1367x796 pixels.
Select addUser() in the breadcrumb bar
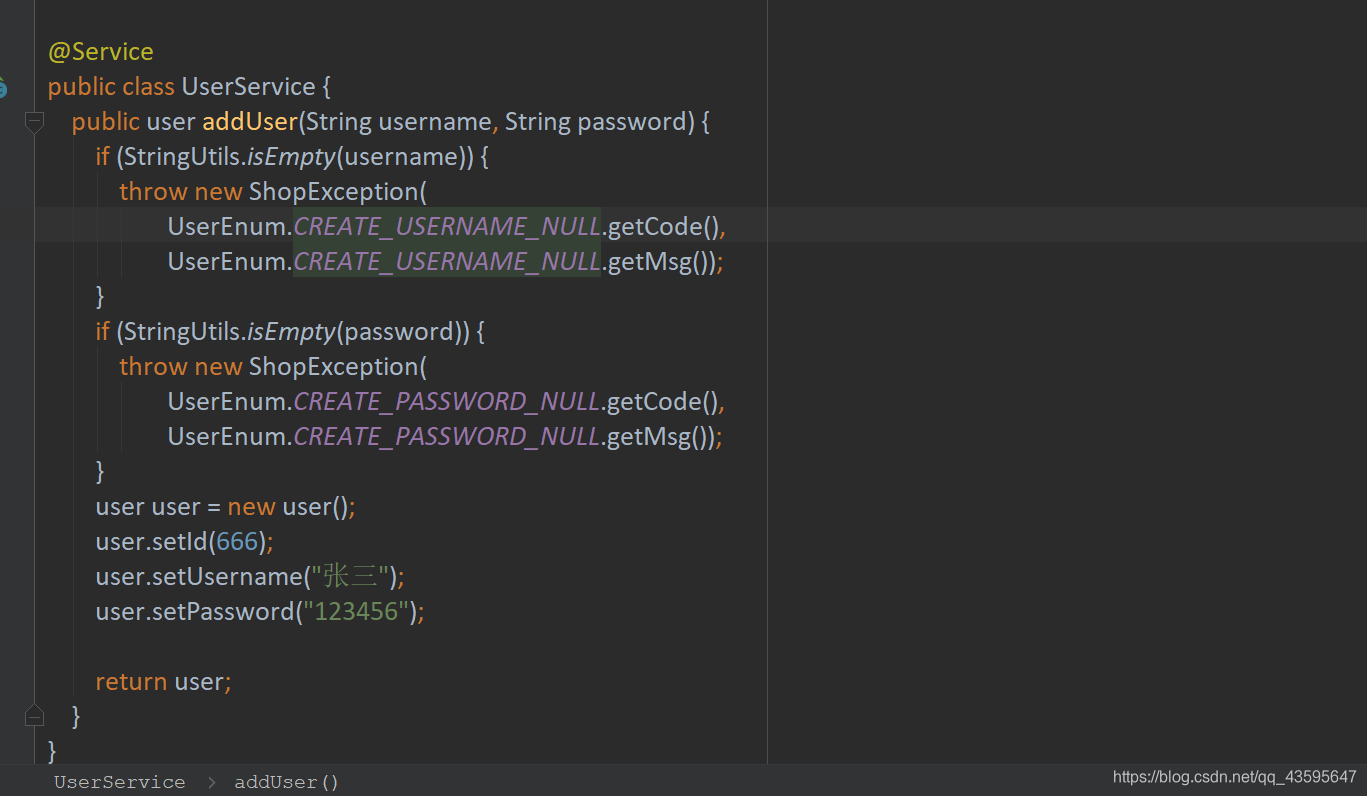tap(287, 782)
